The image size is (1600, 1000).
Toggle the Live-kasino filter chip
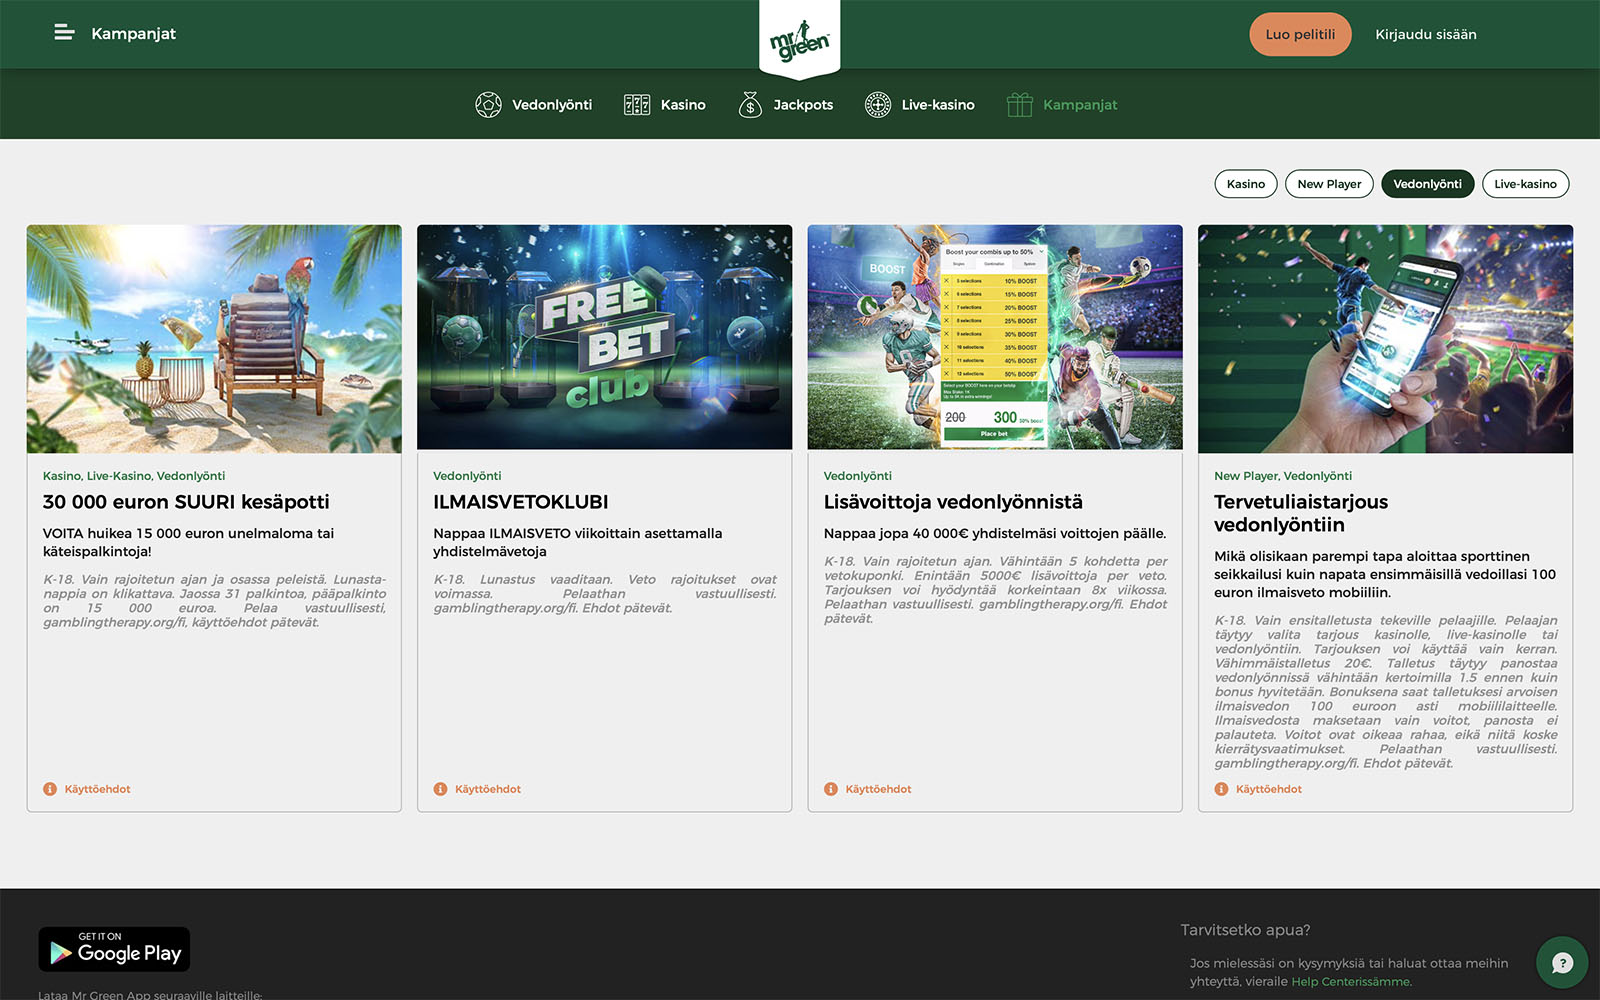click(x=1525, y=184)
